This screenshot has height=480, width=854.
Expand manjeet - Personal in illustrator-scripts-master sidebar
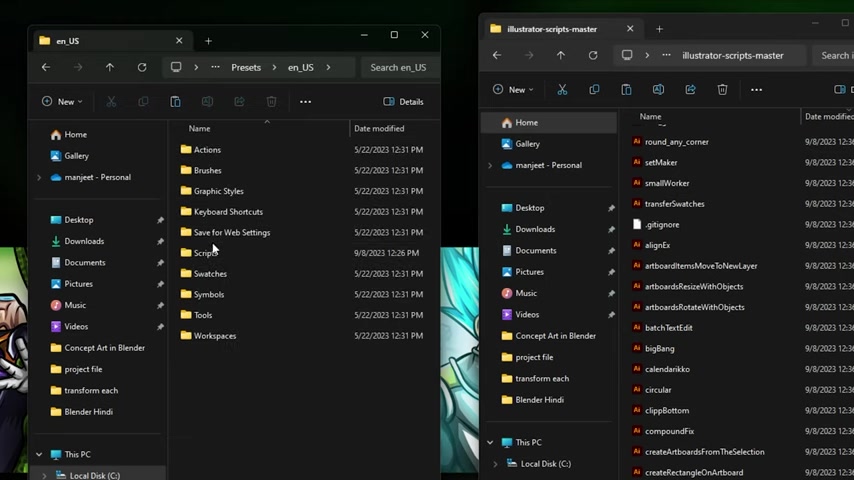tap(490, 166)
